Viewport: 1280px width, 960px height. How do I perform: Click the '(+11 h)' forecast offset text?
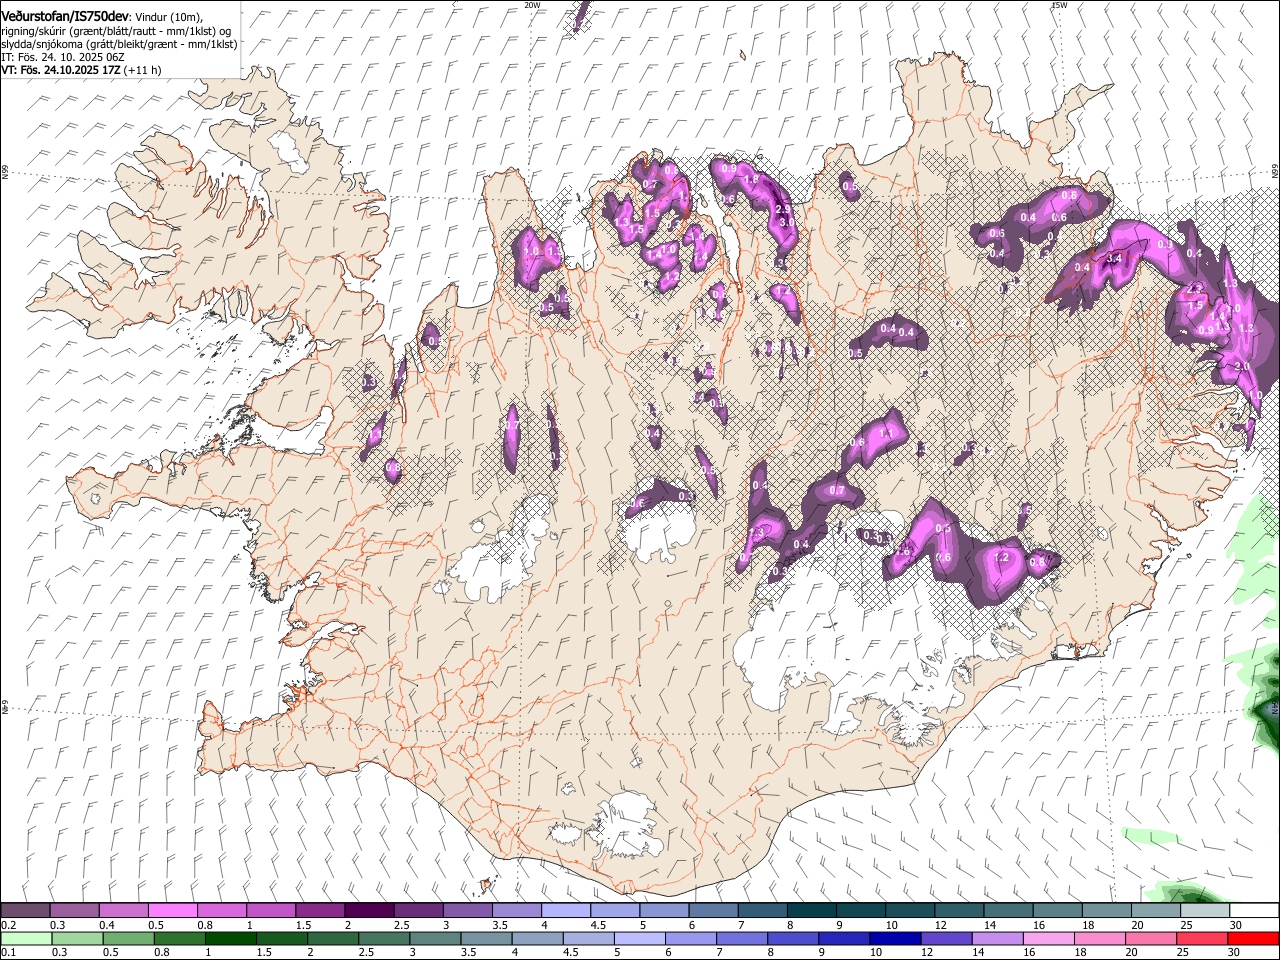click(x=143, y=70)
